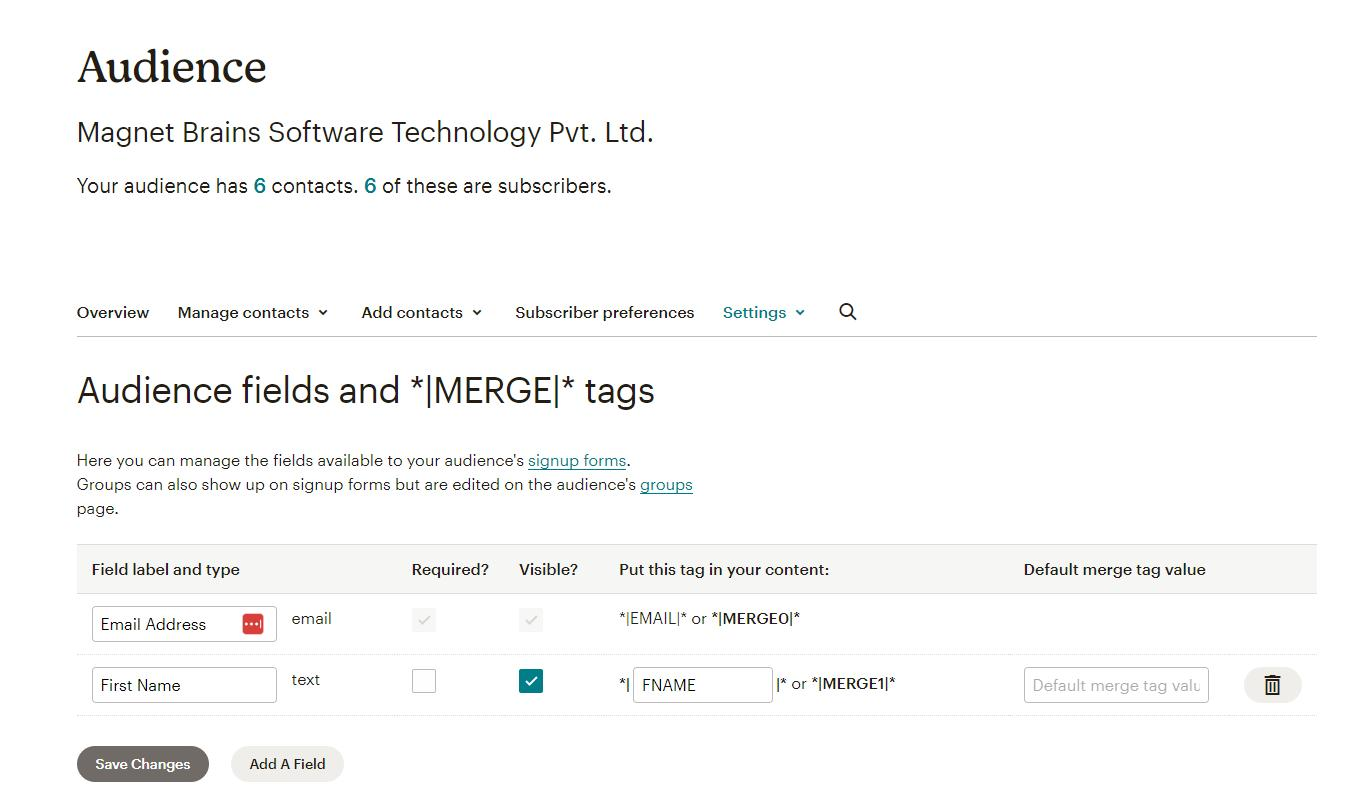Click the Save Changes button
Screen dimensions: 1346x805
coord(143,764)
